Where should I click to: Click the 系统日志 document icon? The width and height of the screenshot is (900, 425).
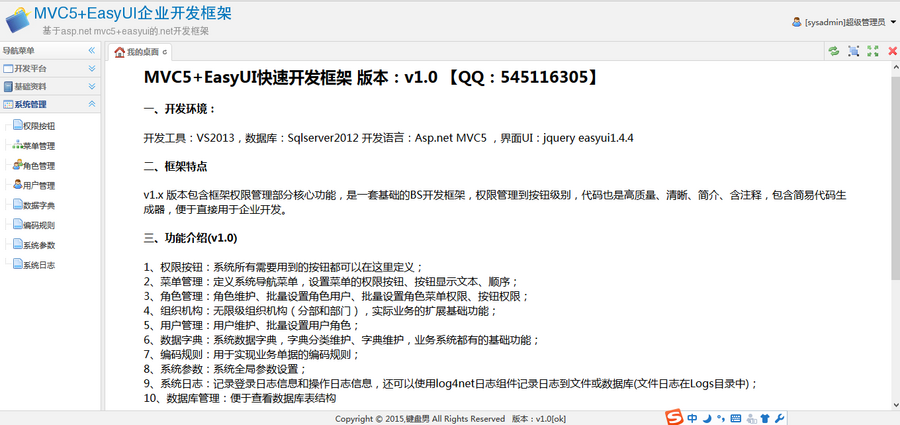pyautogui.click(x=17, y=264)
